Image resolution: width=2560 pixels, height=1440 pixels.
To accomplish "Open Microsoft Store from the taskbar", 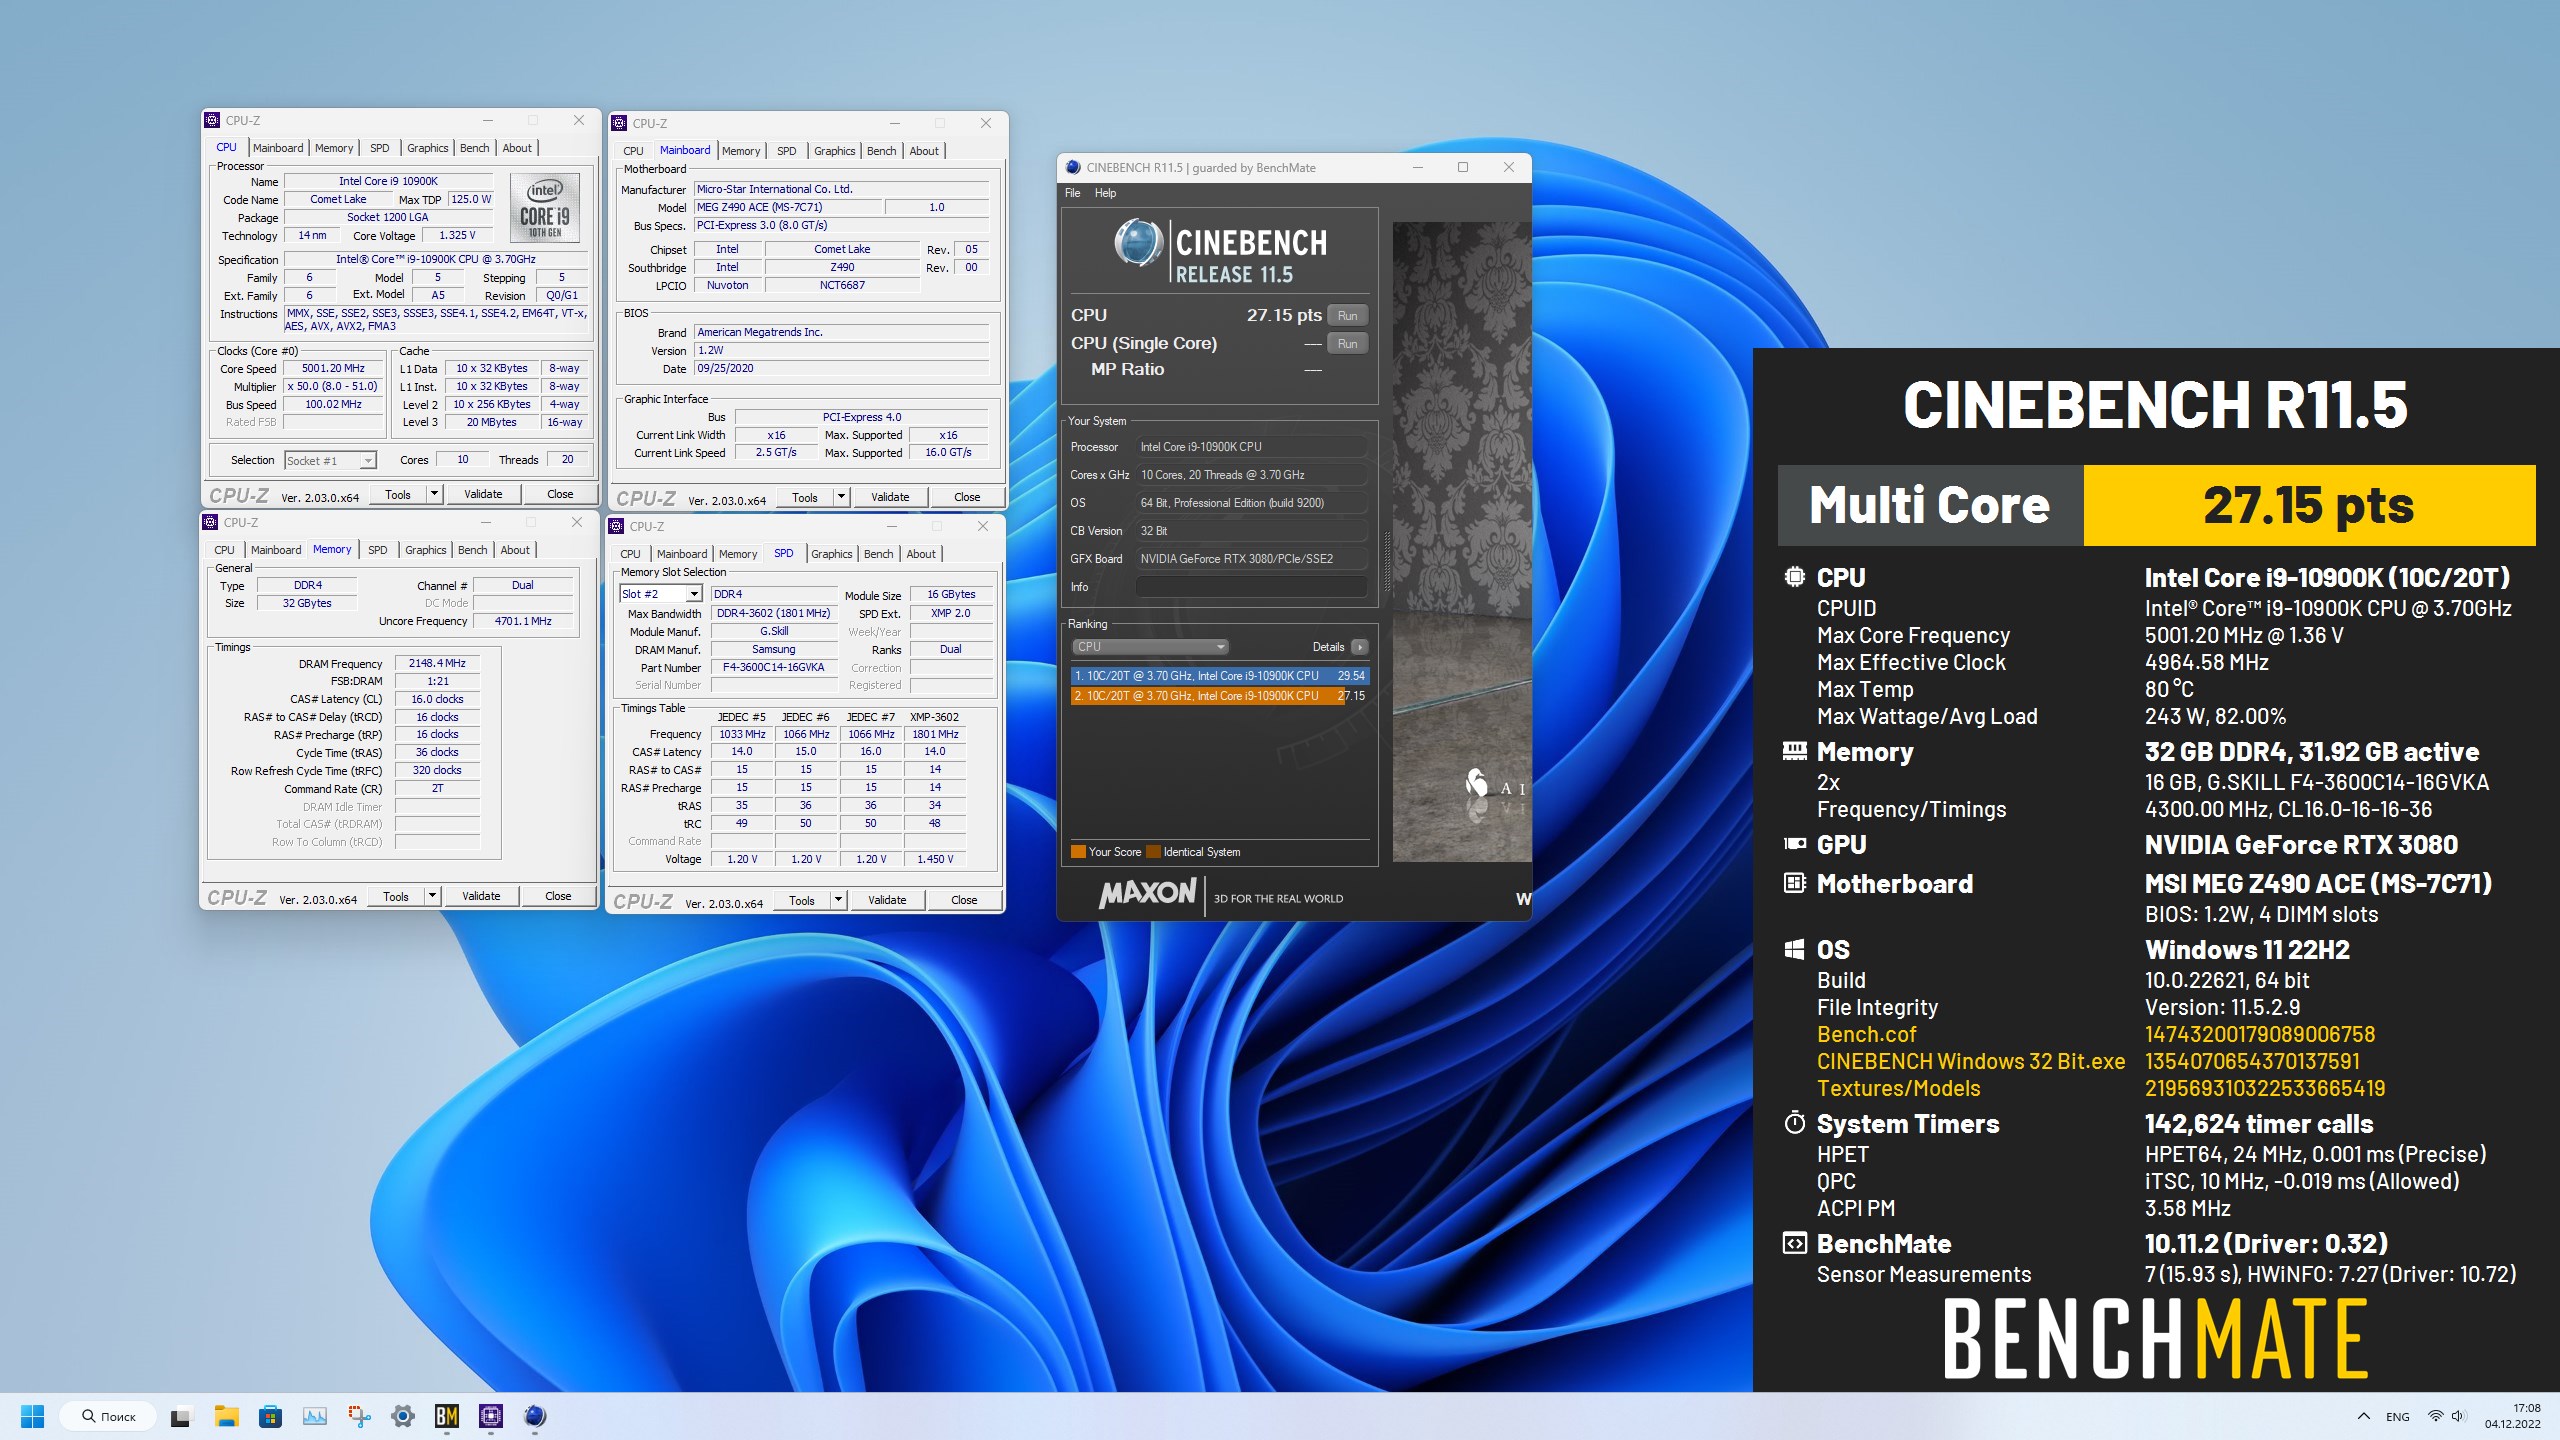I will point(270,1416).
